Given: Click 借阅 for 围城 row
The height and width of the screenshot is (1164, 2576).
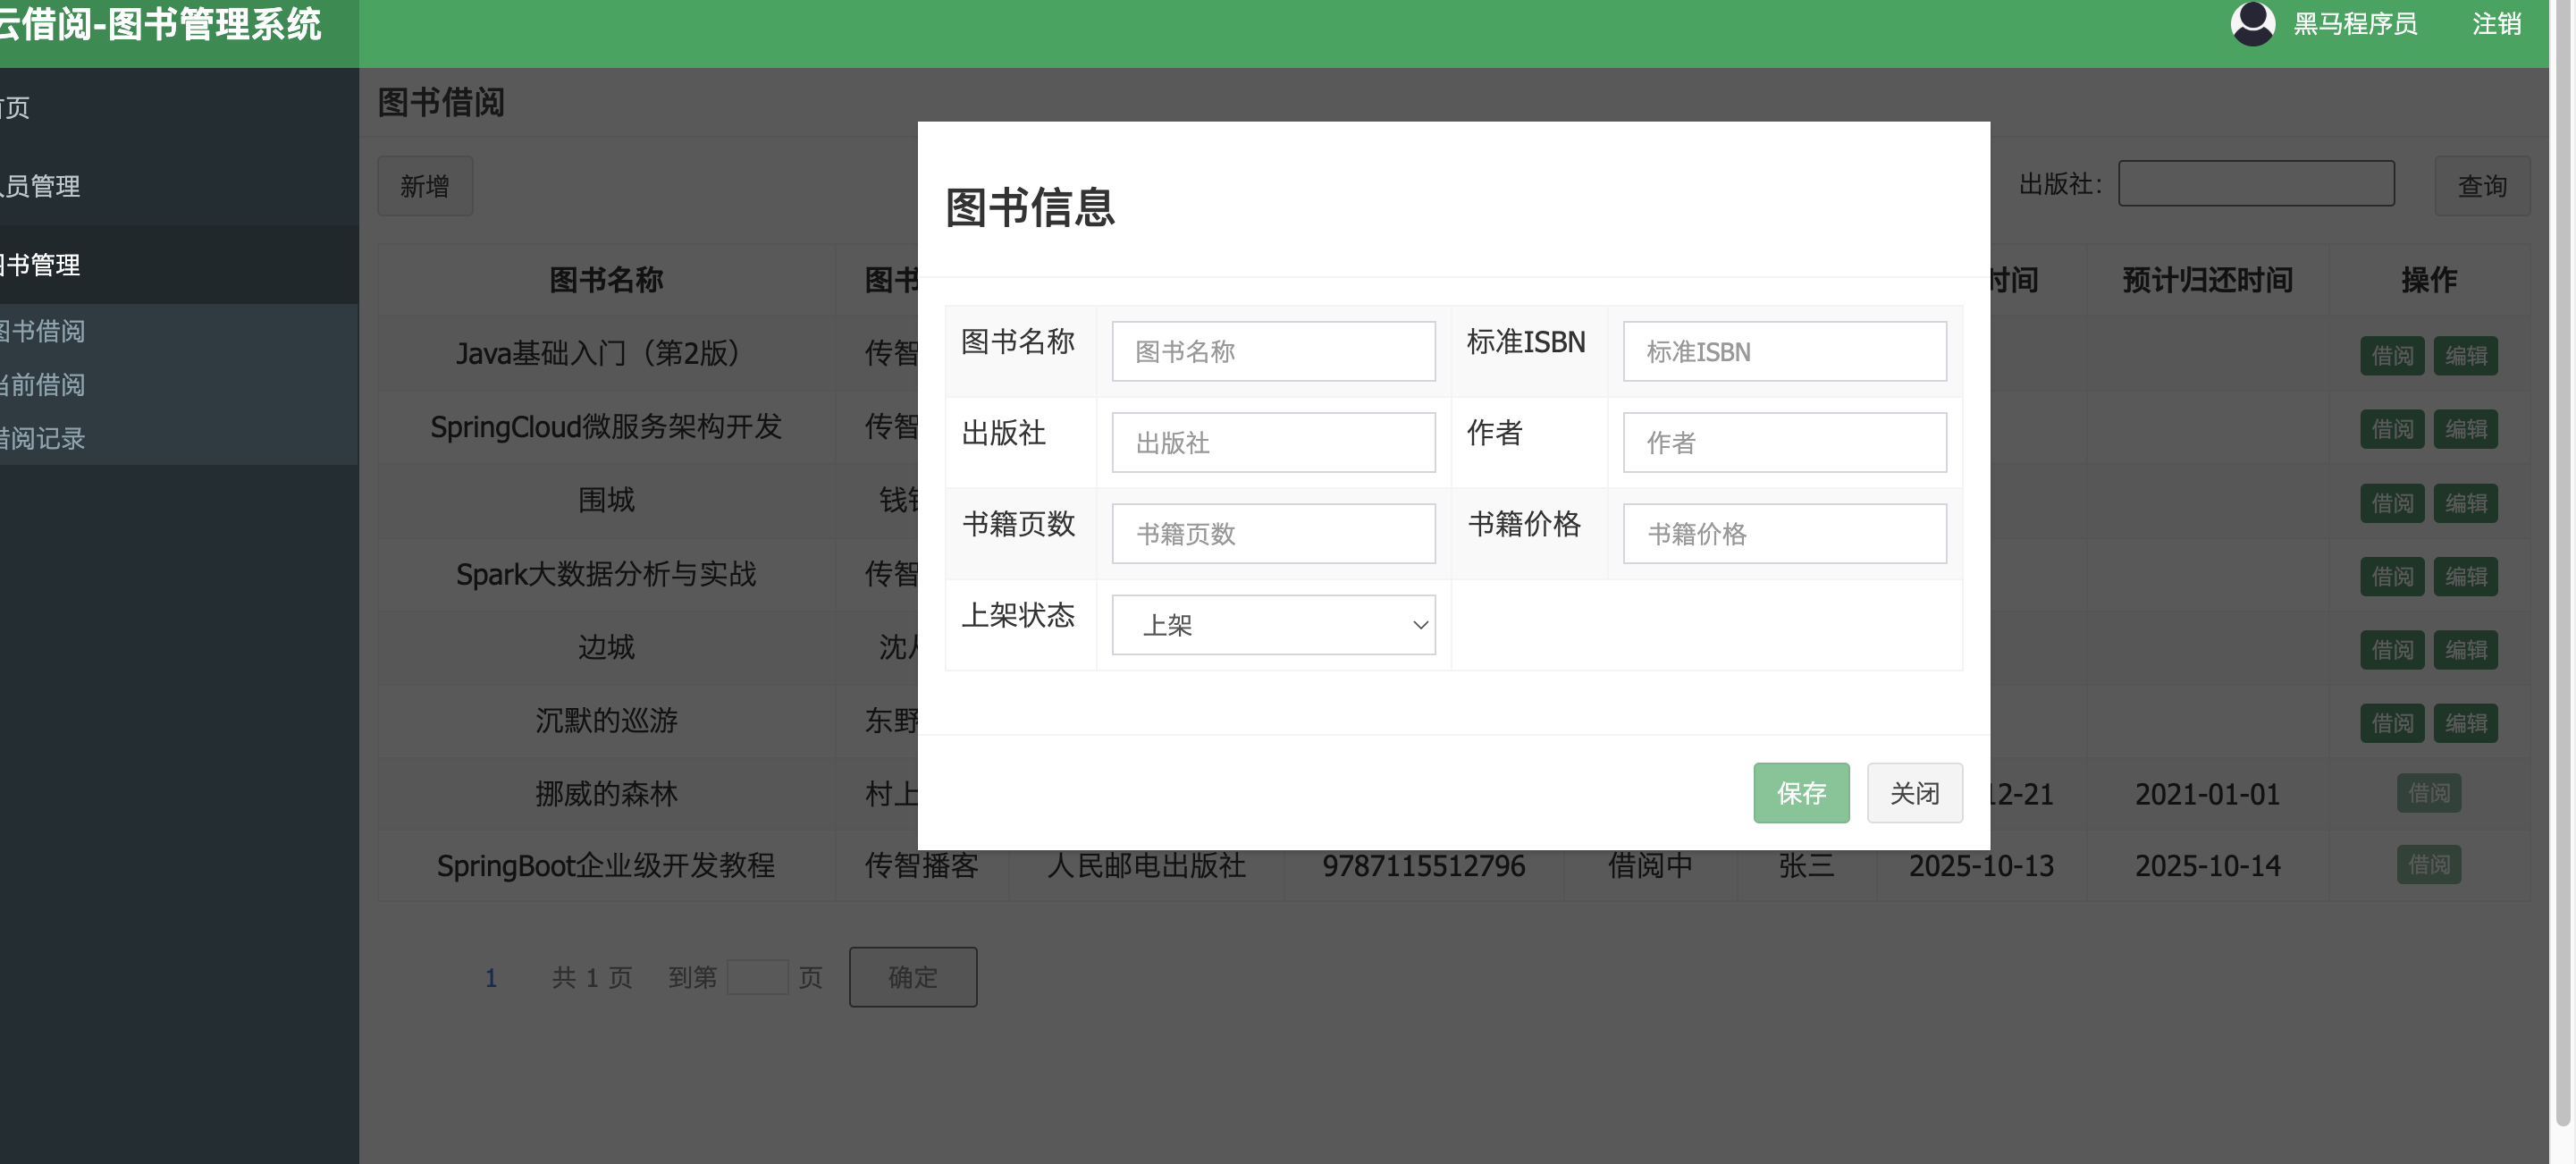Looking at the screenshot, I should [2391, 503].
